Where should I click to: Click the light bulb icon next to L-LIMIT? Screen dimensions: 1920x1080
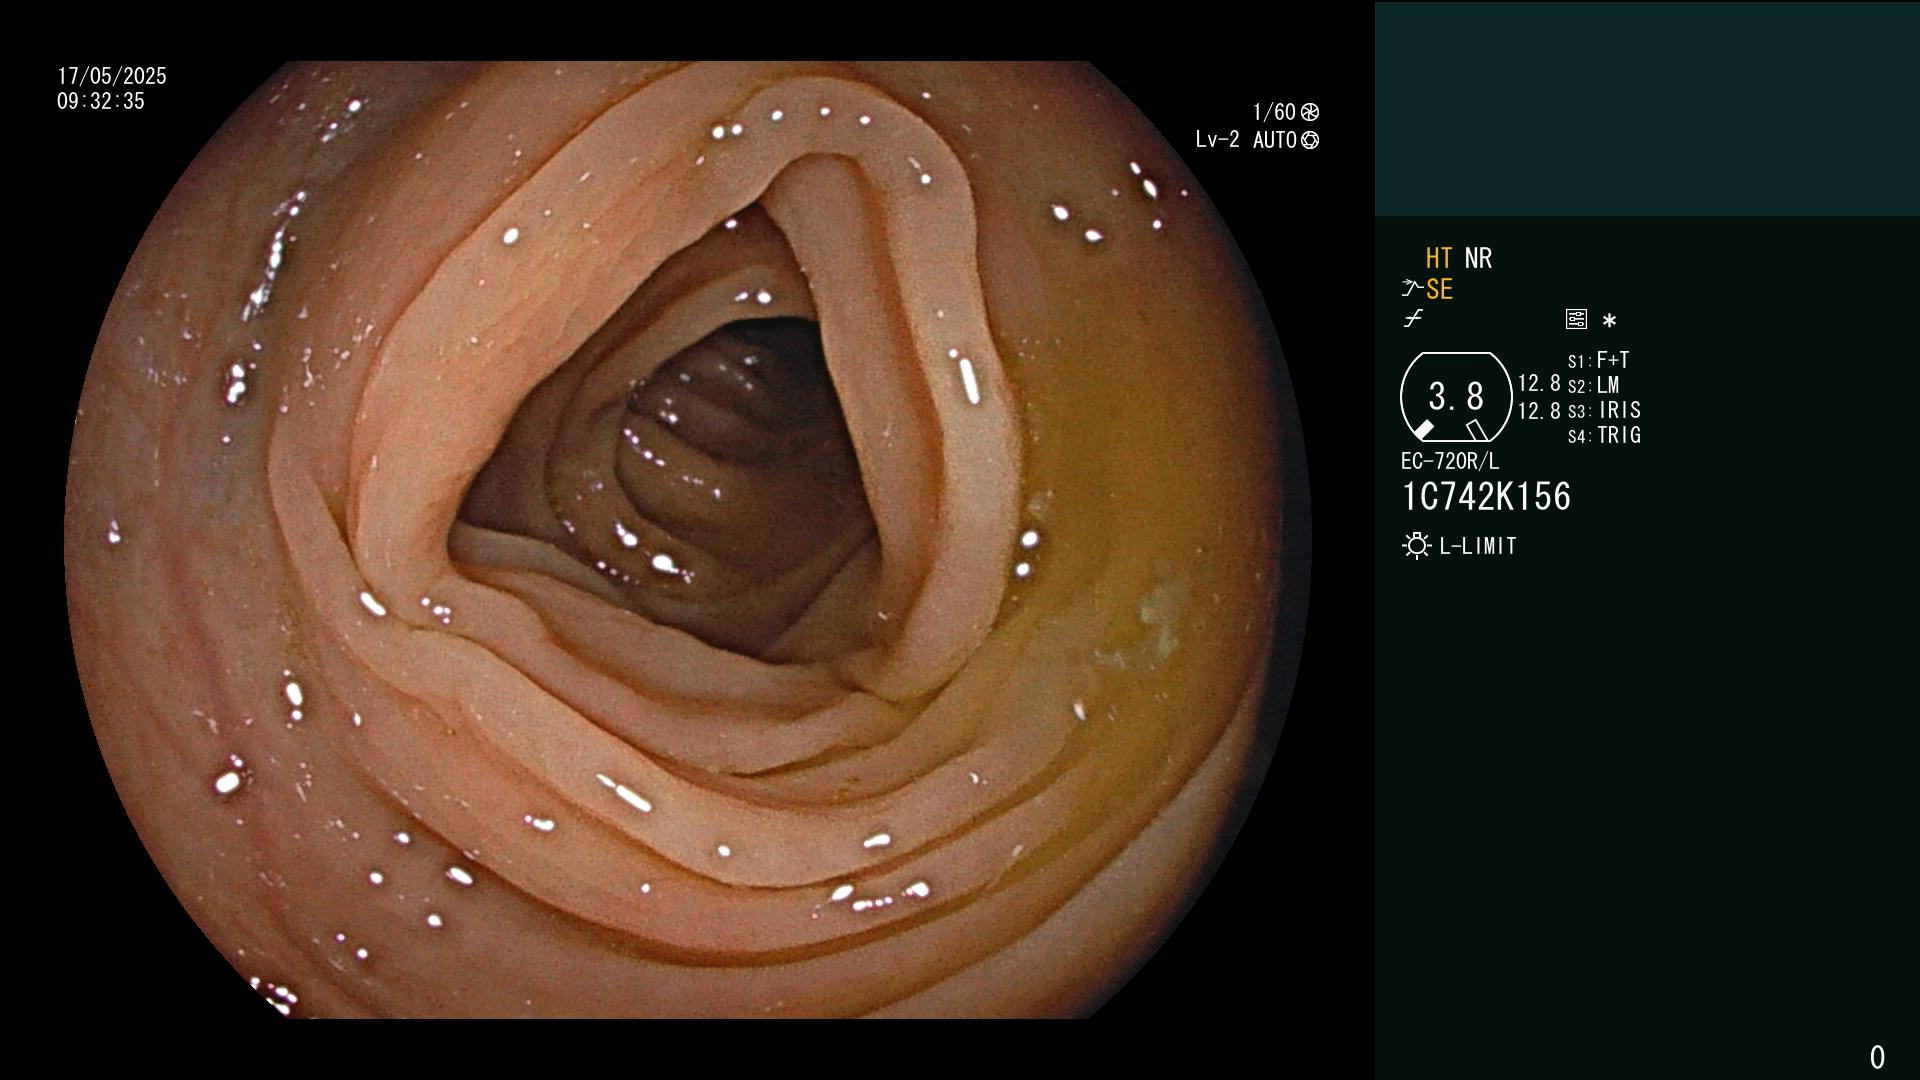(x=1416, y=546)
